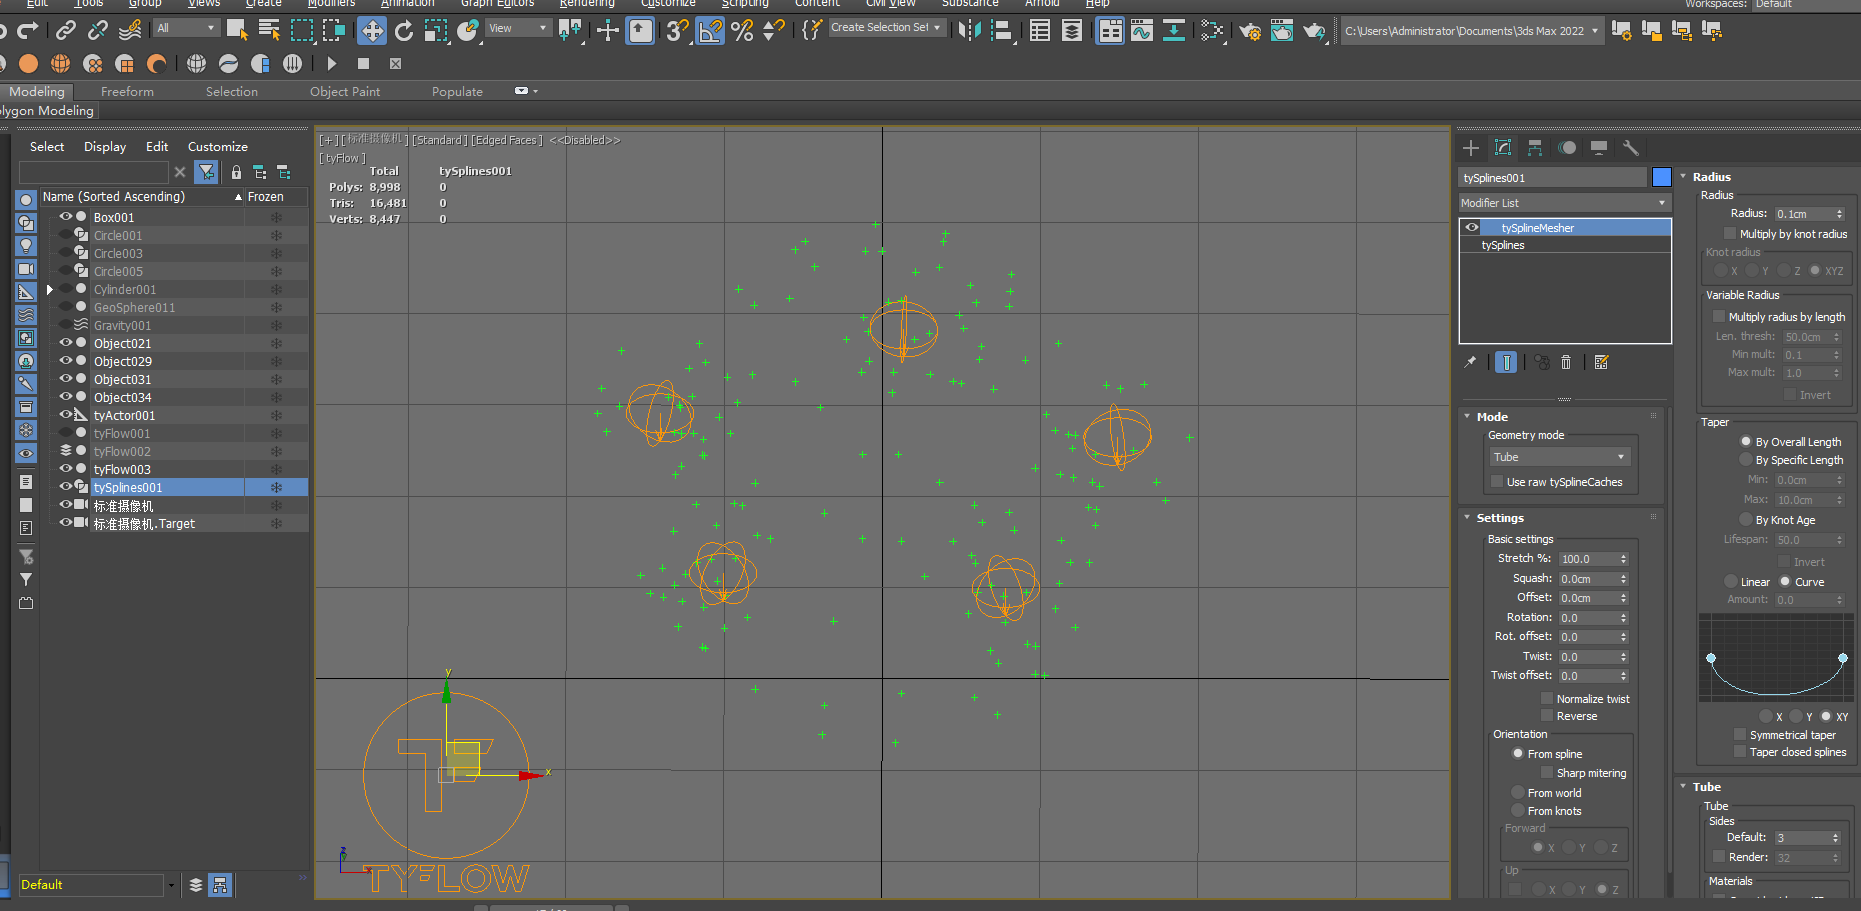This screenshot has width=1861, height=911.
Task: Select tySplines in the modifier stack
Action: pos(1502,245)
